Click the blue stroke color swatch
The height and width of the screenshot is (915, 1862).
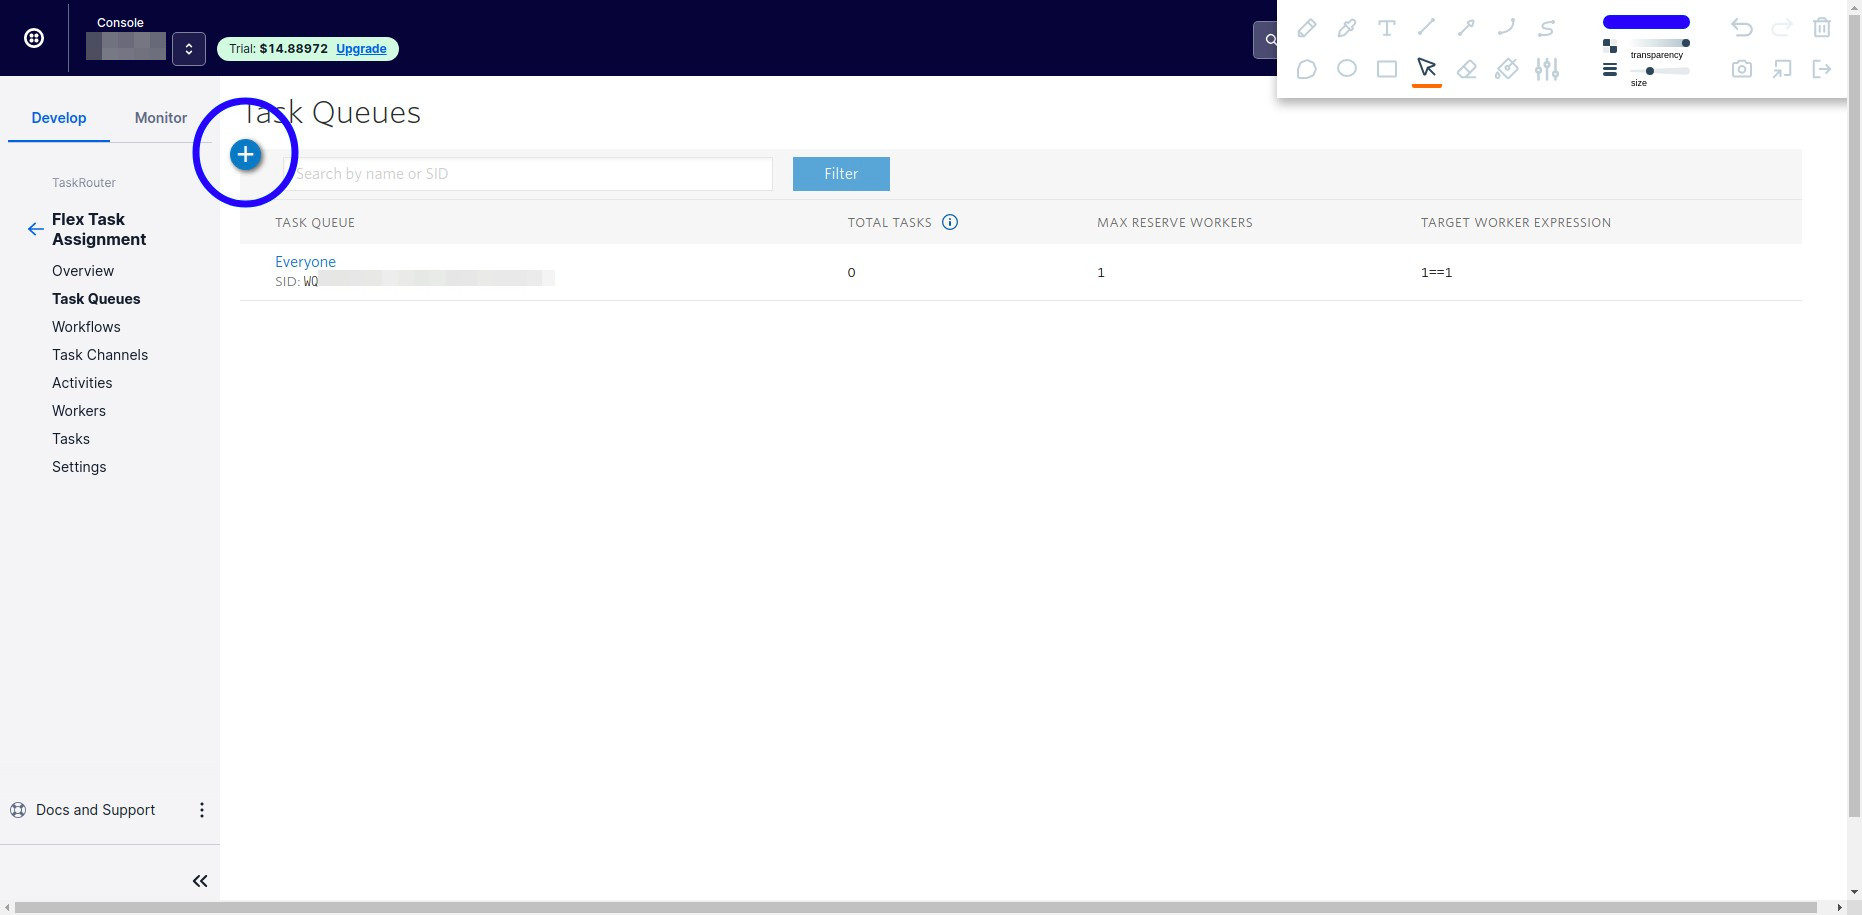[x=1646, y=22]
